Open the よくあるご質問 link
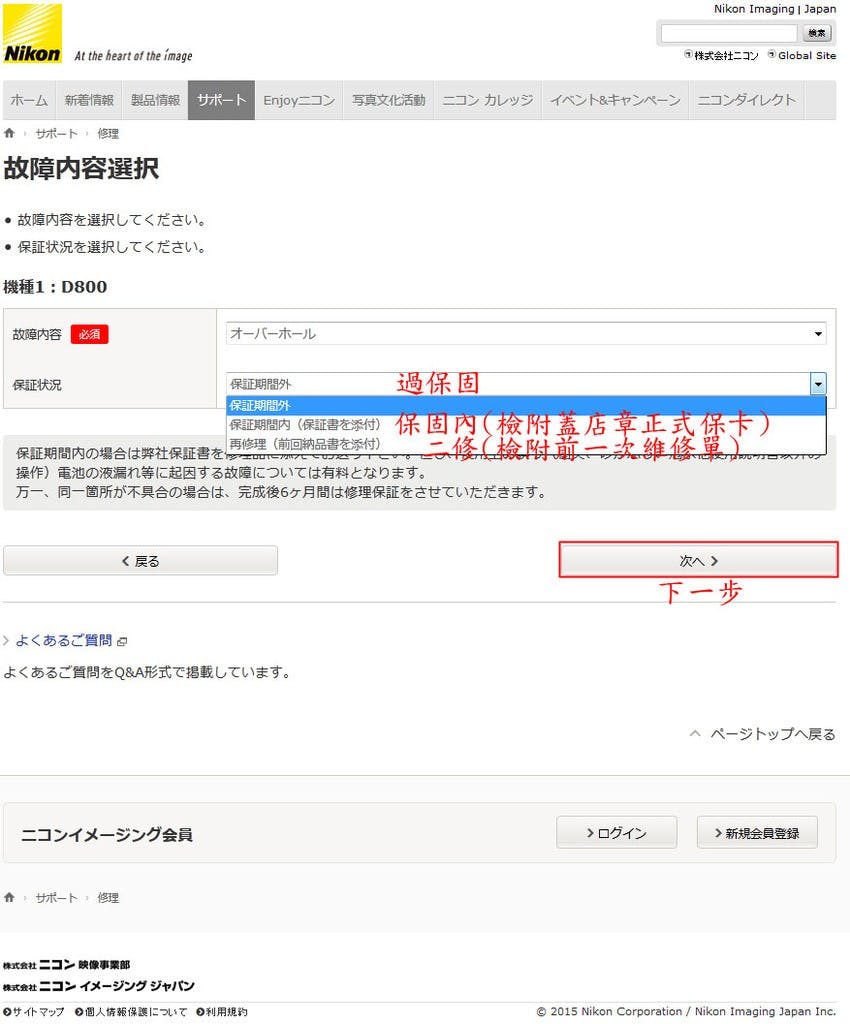 coord(63,641)
